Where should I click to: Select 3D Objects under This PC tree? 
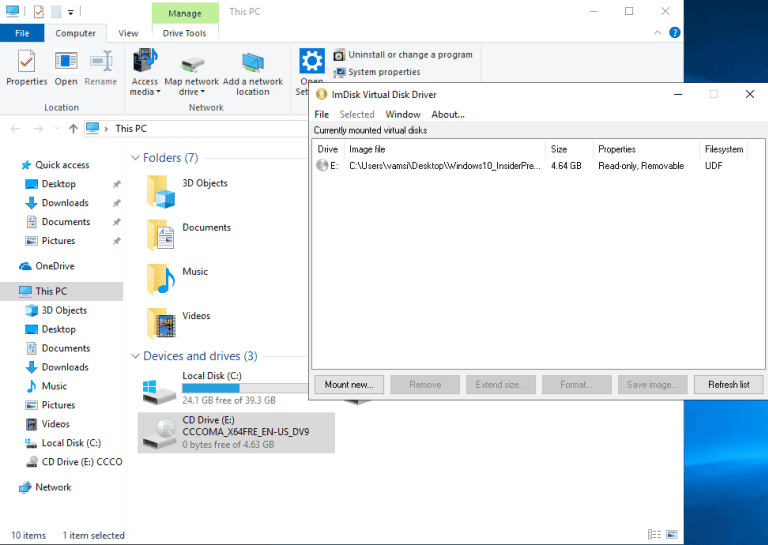click(64, 310)
